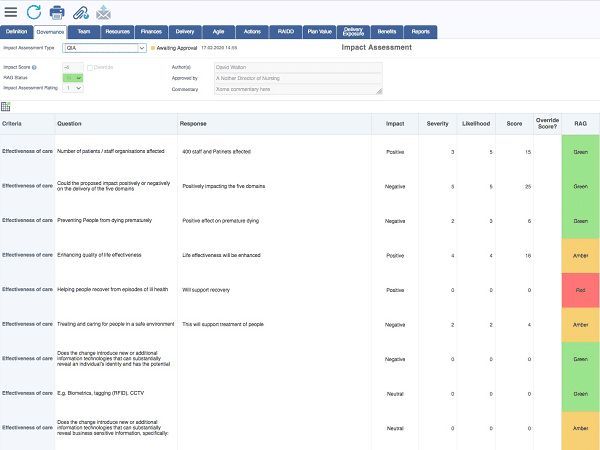
Task: Click the Impact Score field
Action: coord(73,68)
